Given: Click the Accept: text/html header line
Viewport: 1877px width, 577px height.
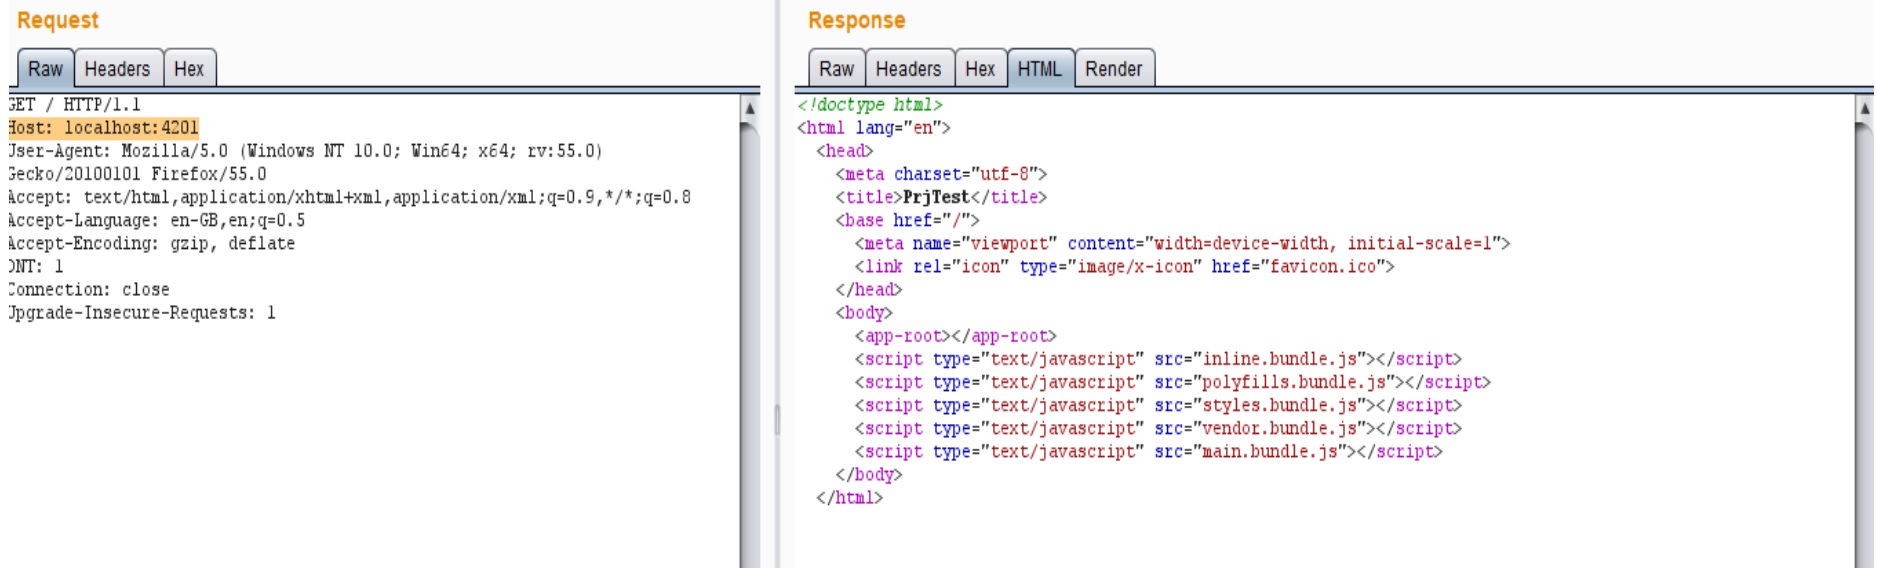Looking at the screenshot, I should click(349, 197).
